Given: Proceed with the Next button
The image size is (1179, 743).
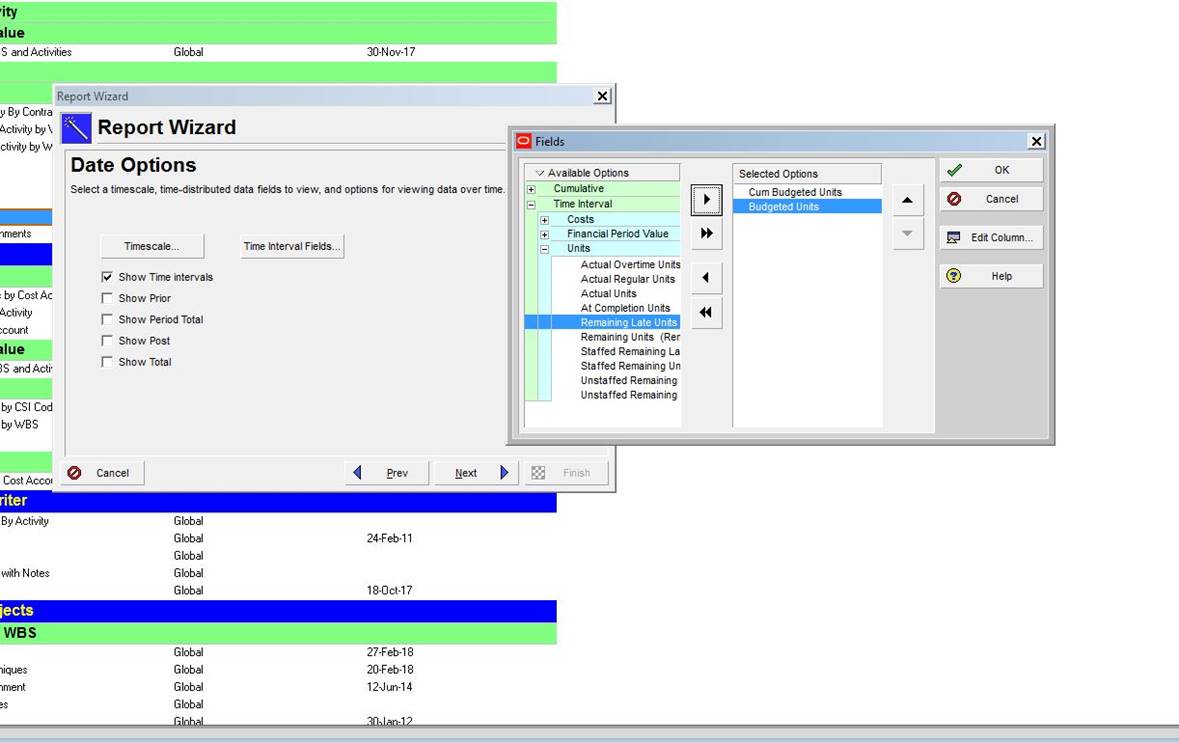Looking at the screenshot, I should 477,473.
